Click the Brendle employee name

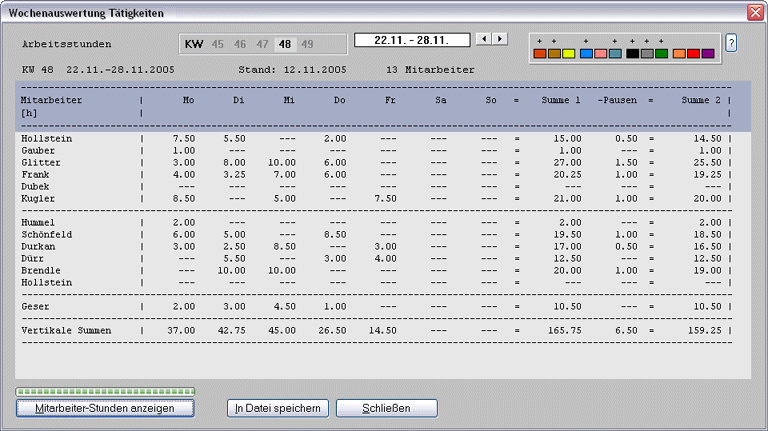41,271
